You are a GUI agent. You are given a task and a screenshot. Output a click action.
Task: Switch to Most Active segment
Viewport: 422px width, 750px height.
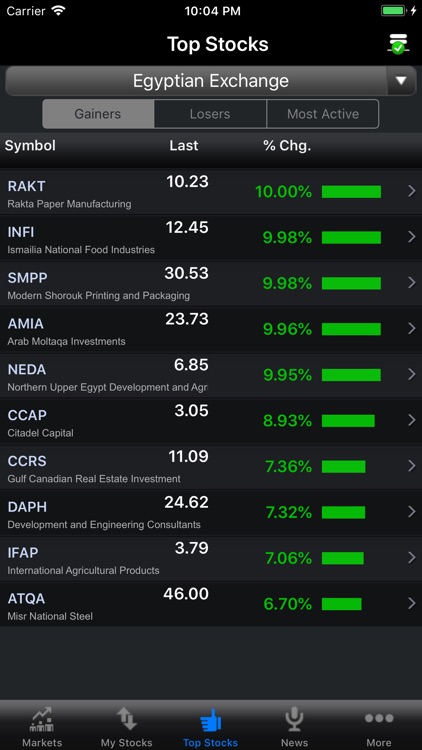point(322,114)
